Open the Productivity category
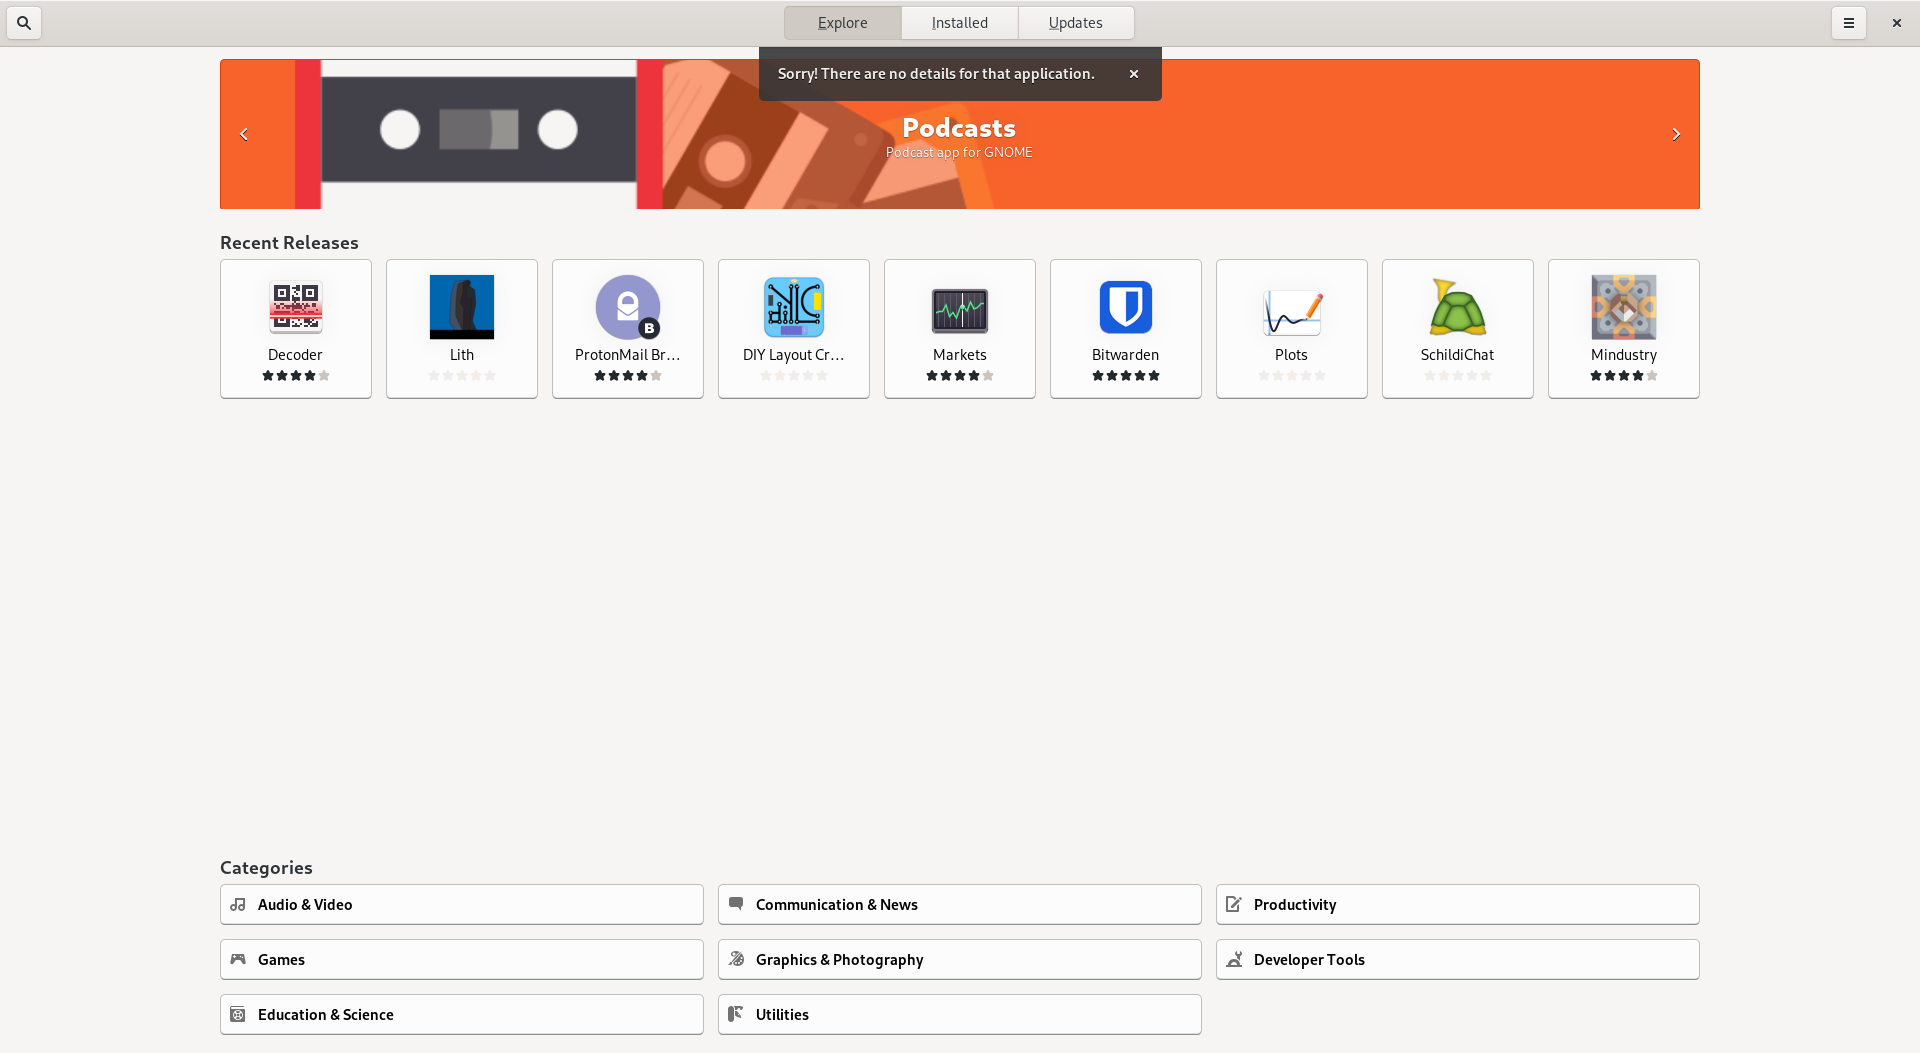Image resolution: width=1920 pixels, height=1053 pixels. tap(1458, 904)
